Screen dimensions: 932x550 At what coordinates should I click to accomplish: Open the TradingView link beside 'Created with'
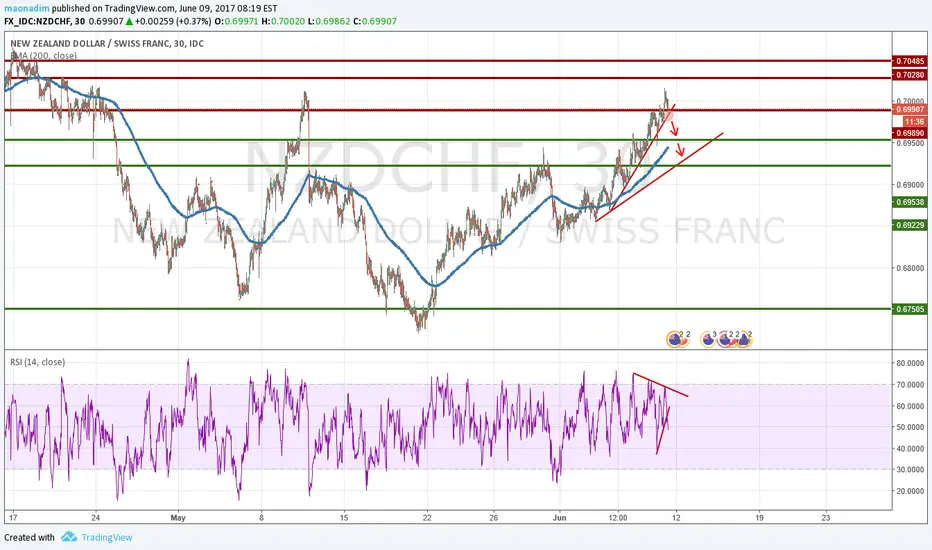tap(107, 538)
